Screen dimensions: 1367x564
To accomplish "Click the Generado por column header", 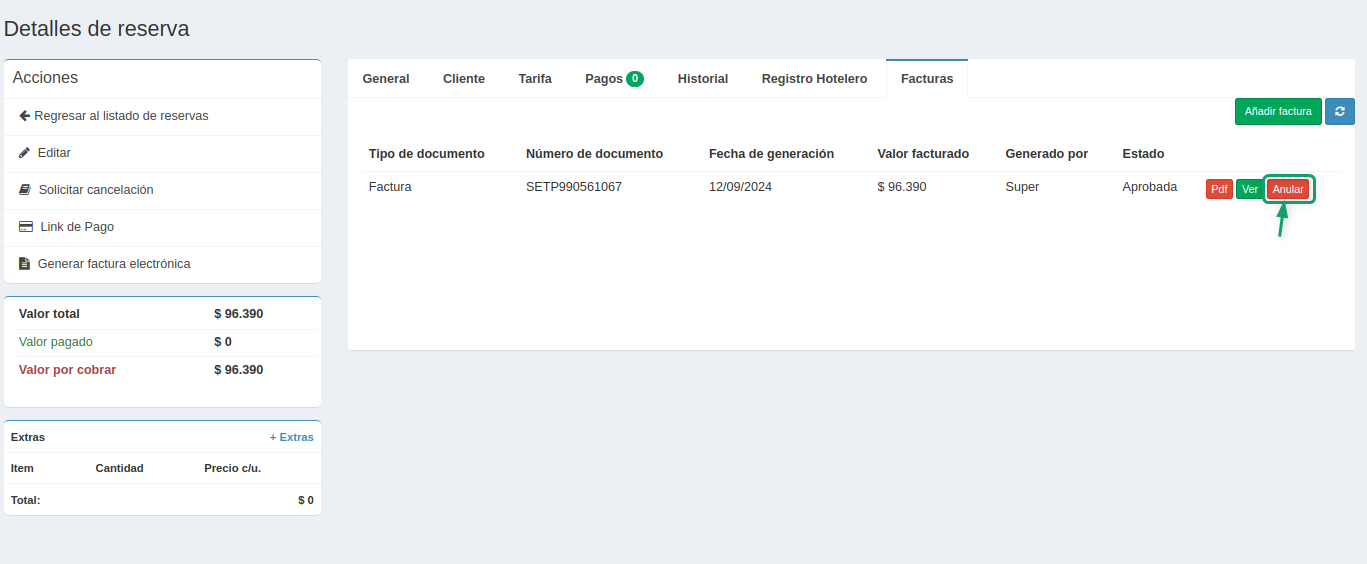I will point(1047,154).
